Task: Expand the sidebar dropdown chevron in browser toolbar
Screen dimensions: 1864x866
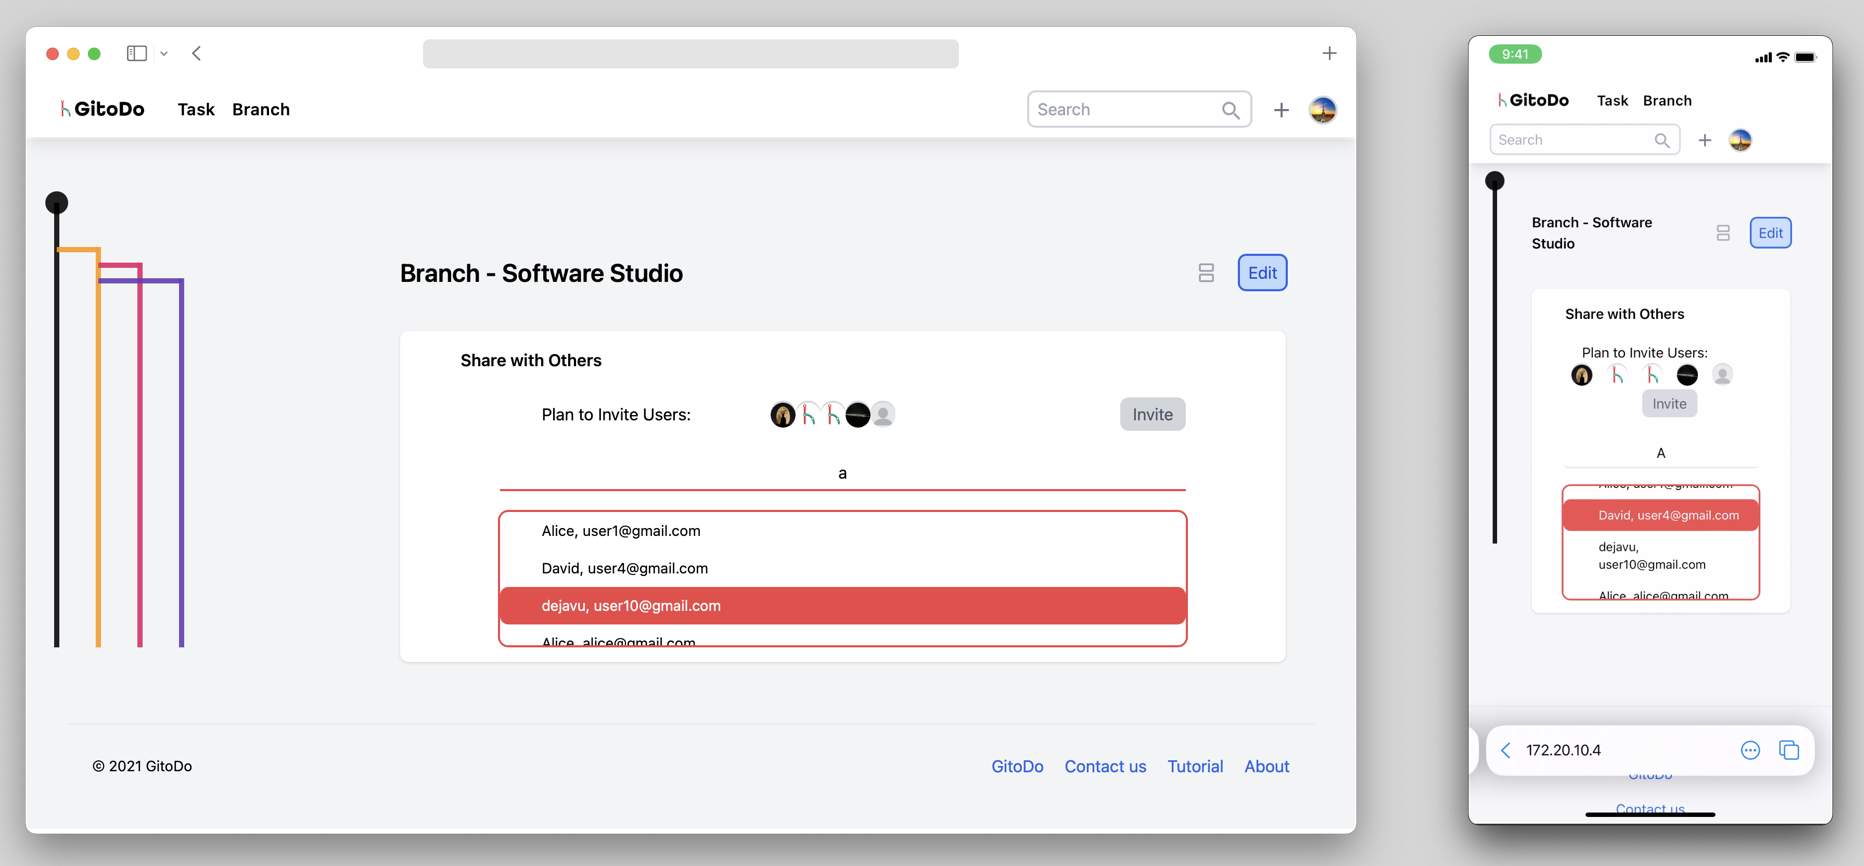Action: [164, 54]
